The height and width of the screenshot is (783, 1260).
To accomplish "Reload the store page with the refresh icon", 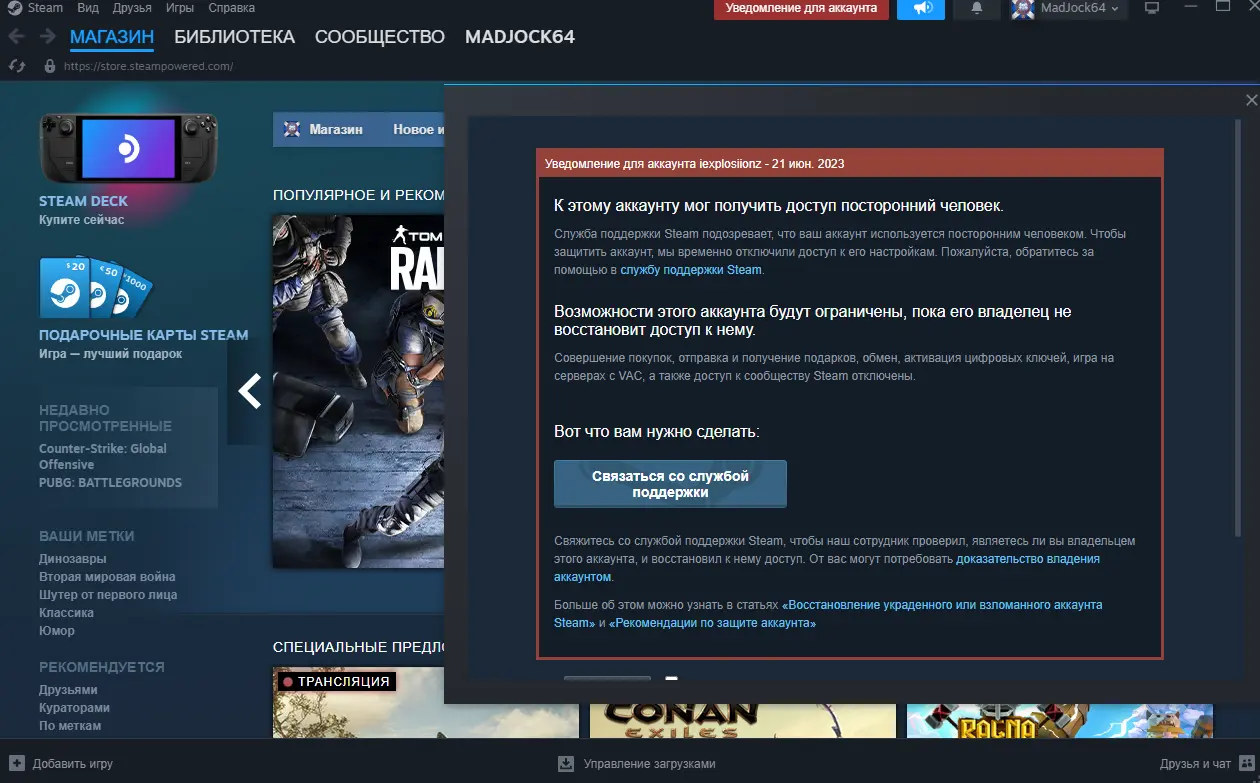I will pos(16,66).
